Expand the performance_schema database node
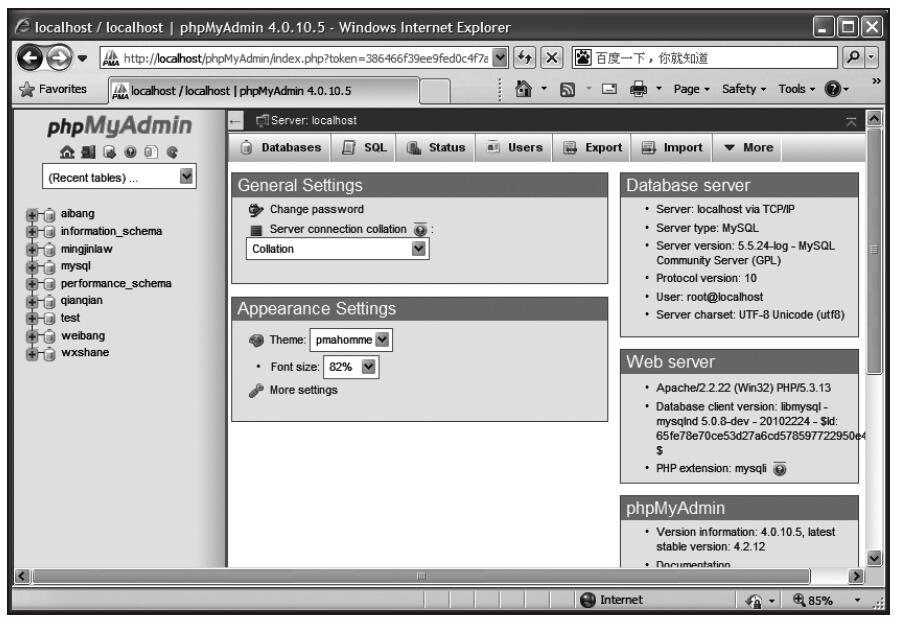The height and width of the screenshot is (624, 900). [x=32, y=284]
